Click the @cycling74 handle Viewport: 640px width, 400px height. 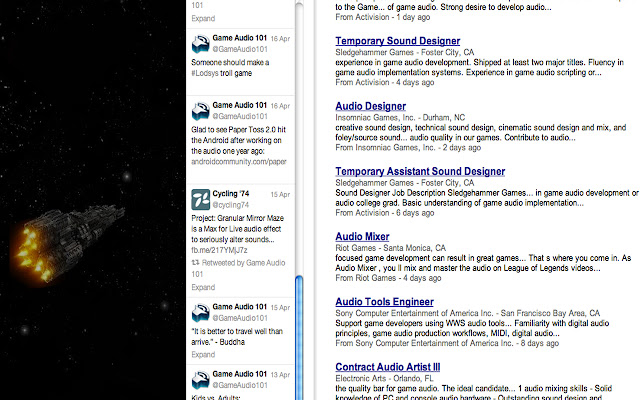231,205
